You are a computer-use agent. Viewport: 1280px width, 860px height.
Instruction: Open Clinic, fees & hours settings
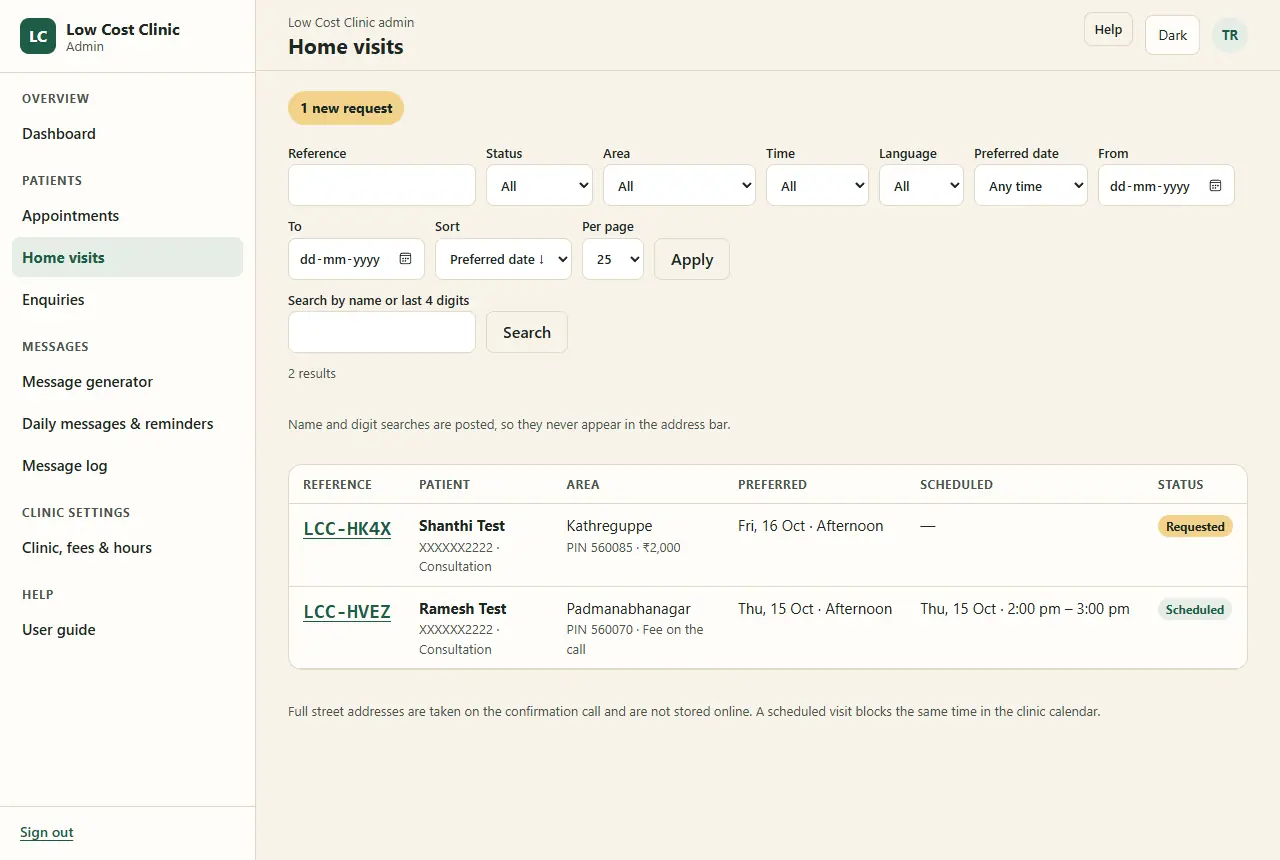point(127,548)
